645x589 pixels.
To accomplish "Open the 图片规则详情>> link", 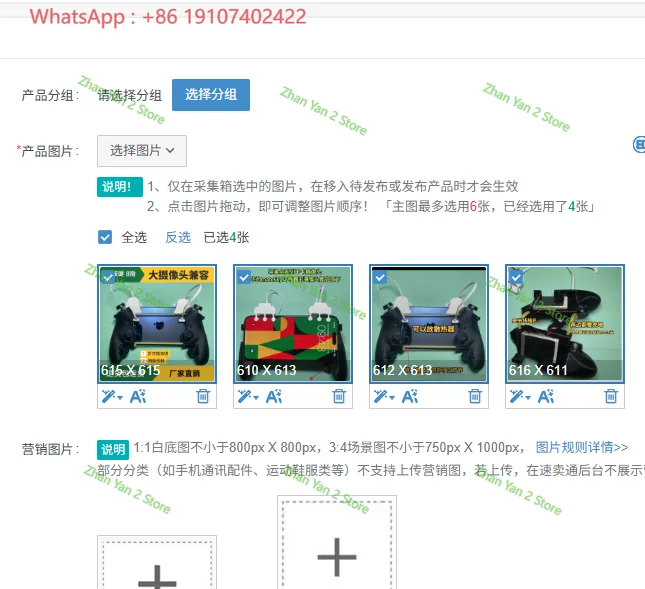I will (x=582, y=447).
